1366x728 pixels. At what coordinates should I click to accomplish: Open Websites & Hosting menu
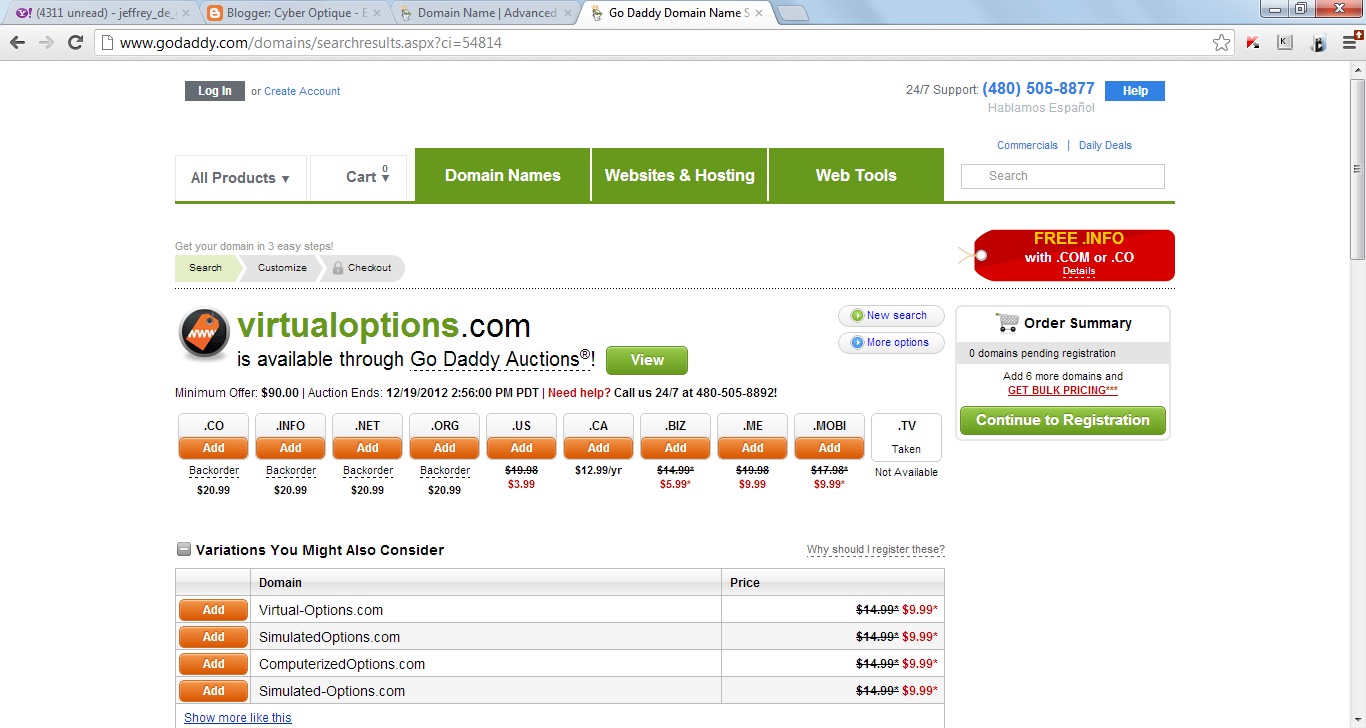click(679, 175)
